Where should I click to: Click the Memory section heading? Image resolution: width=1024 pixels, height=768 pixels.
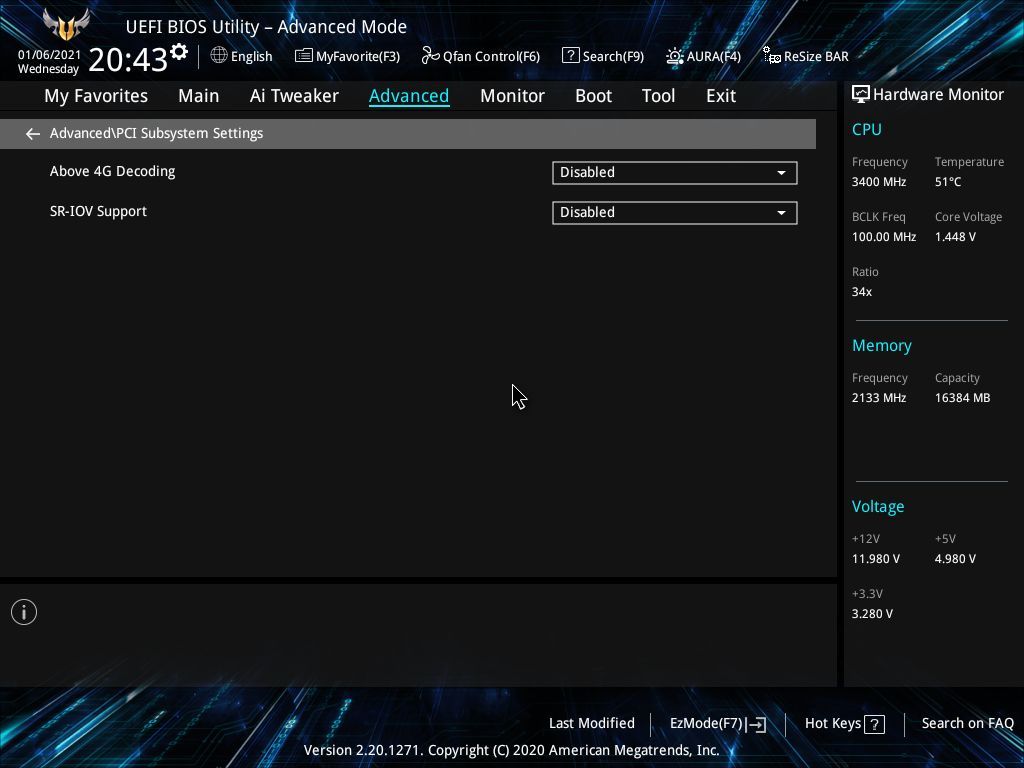point(882,346)
